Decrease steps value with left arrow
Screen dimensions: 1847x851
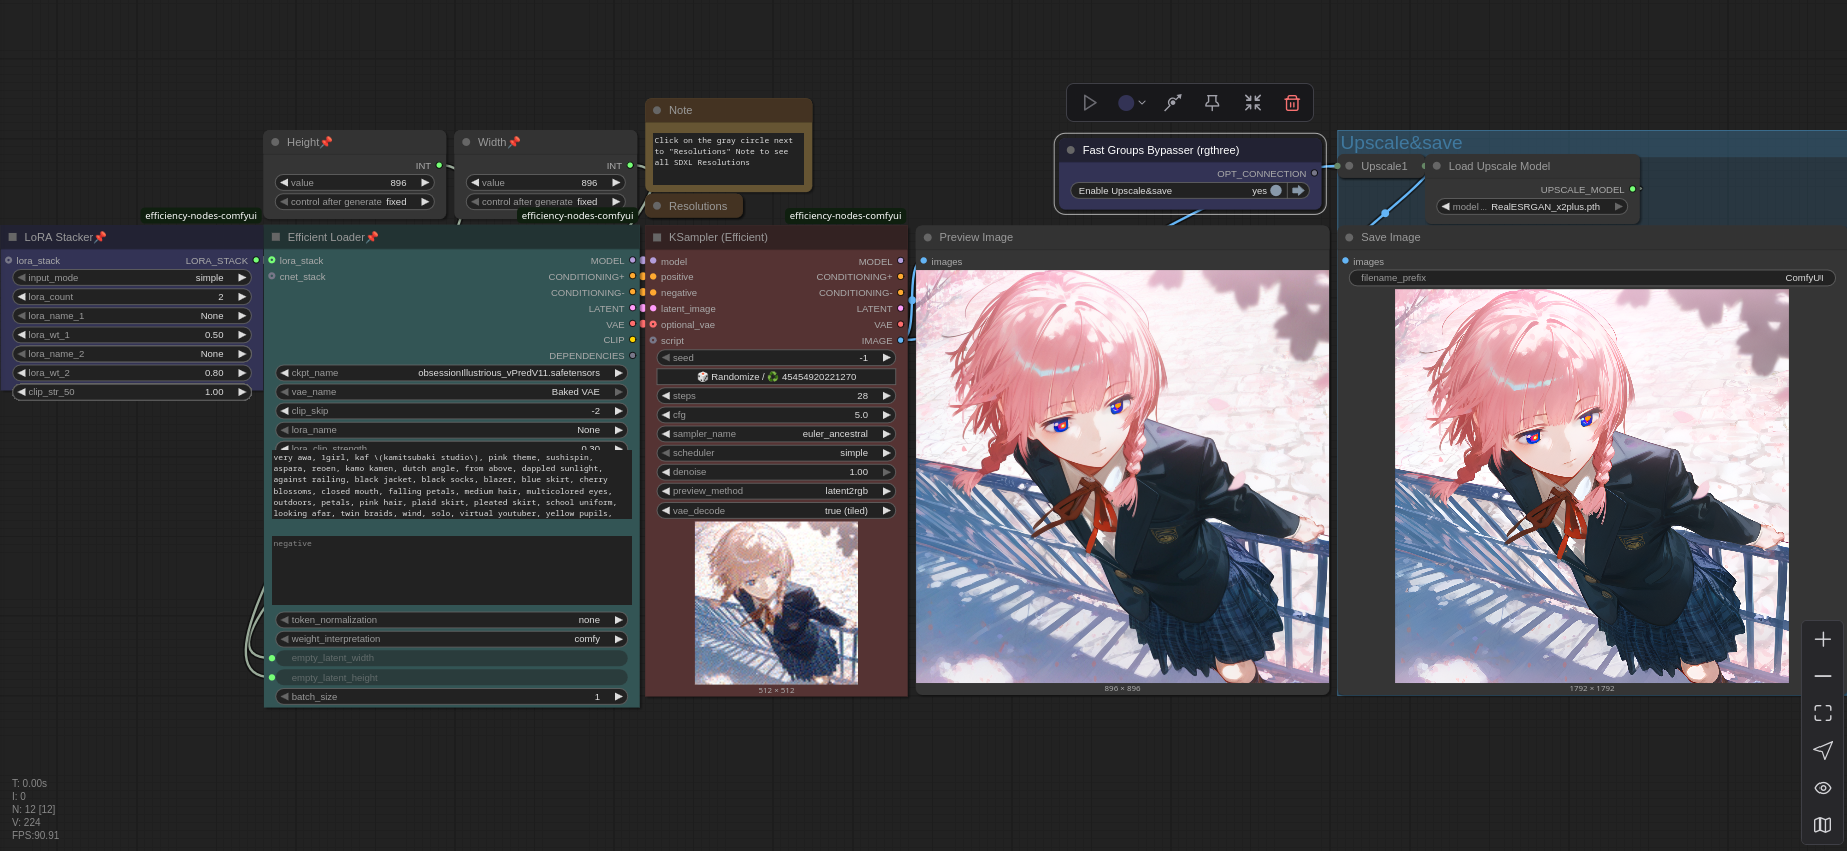click(666, 396)
